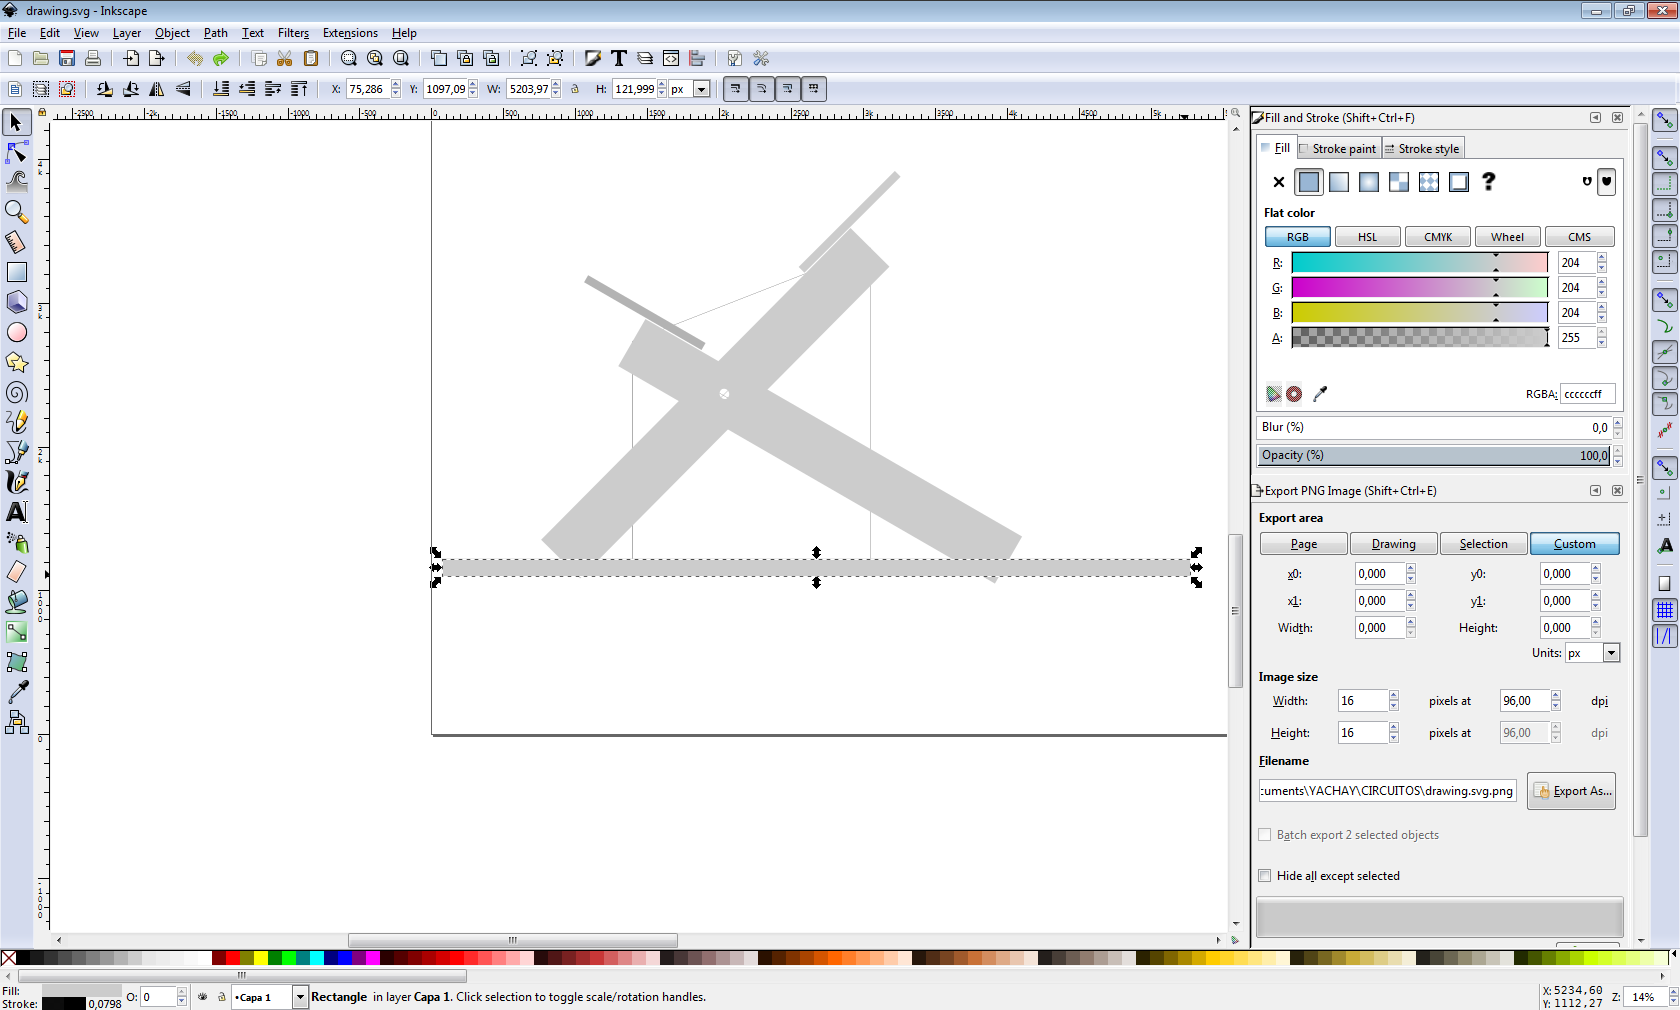Select the Gradient tool

pyautogui.click(x=16, y=632)
